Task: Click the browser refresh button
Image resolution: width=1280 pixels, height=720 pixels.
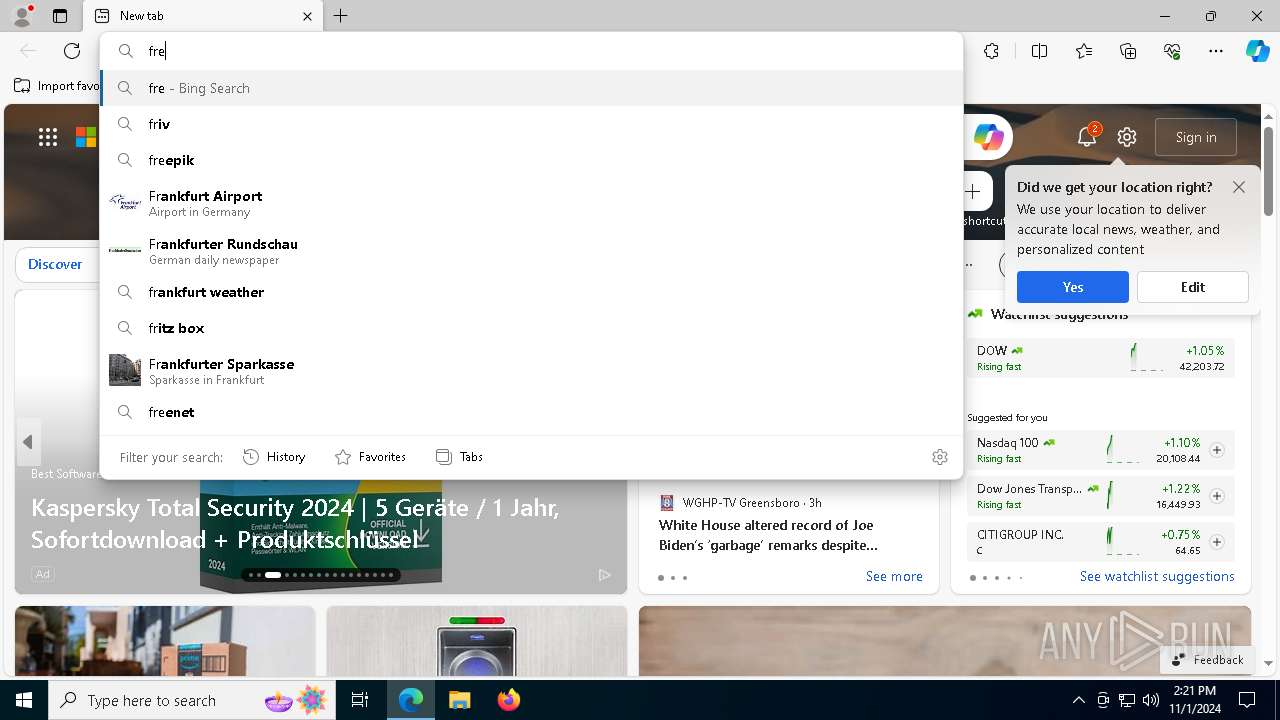Action: click(x=72, y=51)
